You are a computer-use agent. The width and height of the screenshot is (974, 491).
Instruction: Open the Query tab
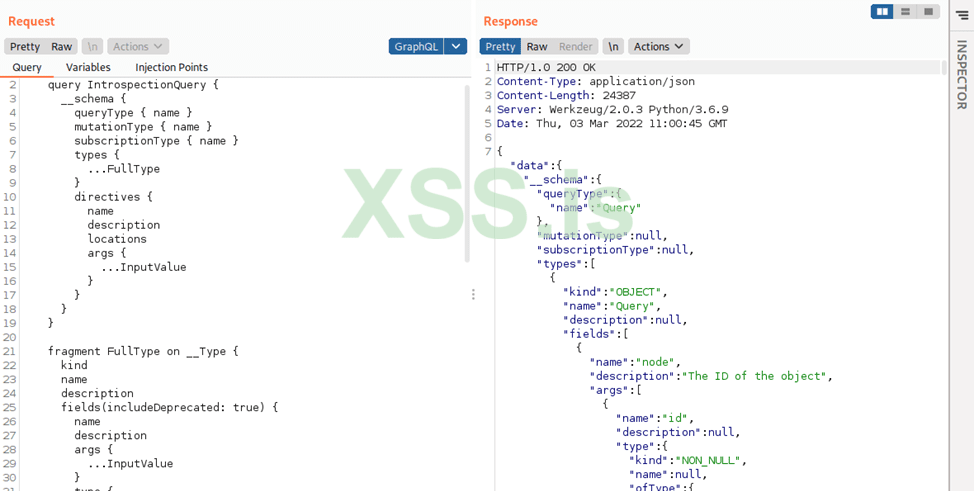pos(27,67)
